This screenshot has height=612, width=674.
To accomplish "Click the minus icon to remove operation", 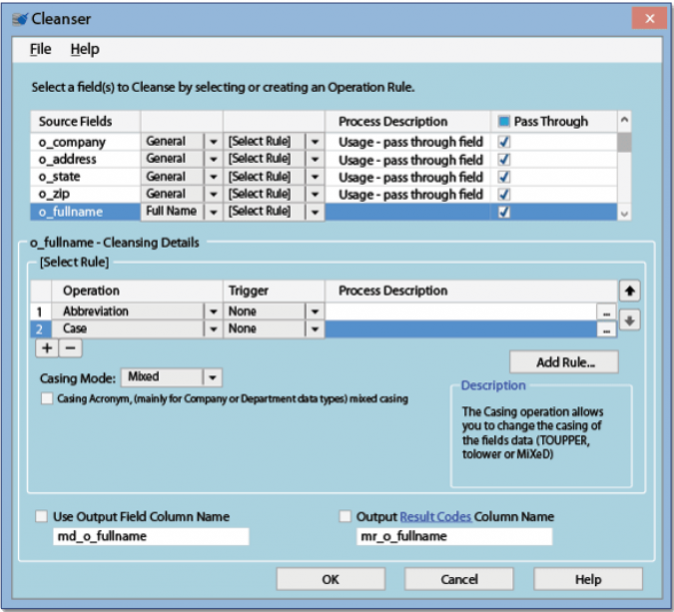I will point(70,348).
